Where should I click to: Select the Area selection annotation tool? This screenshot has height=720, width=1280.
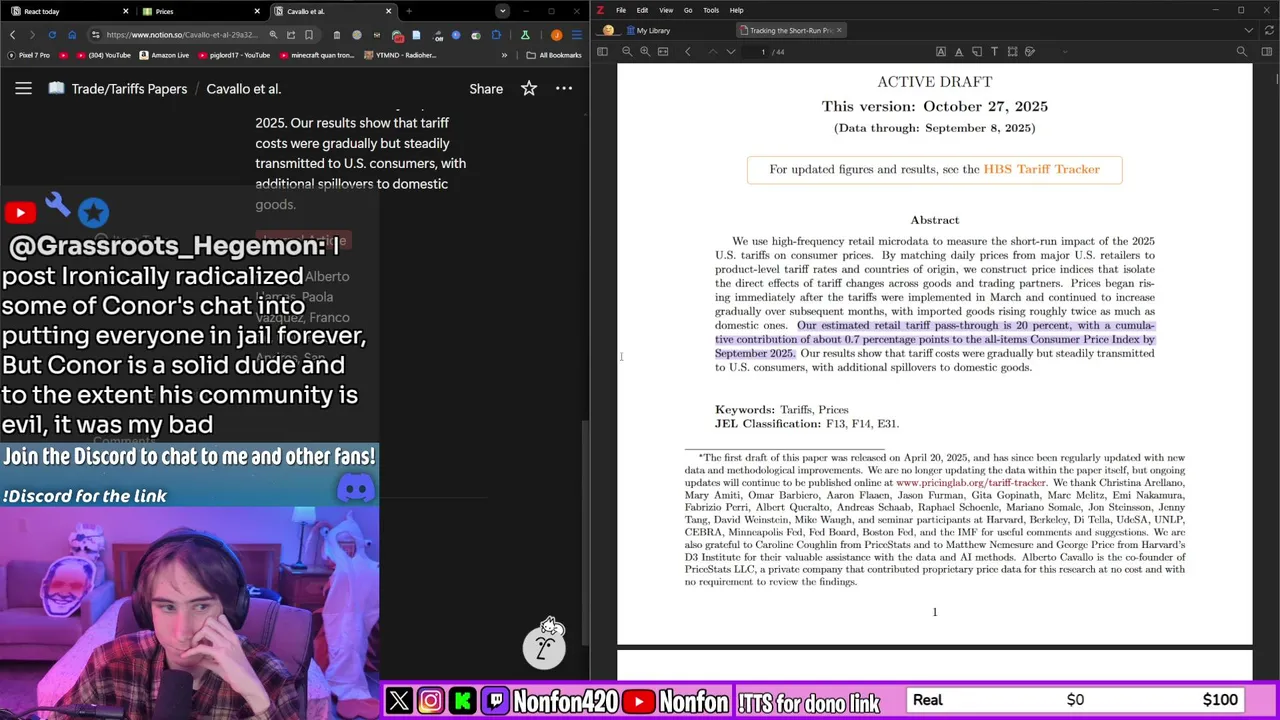tap(1012, 51)
